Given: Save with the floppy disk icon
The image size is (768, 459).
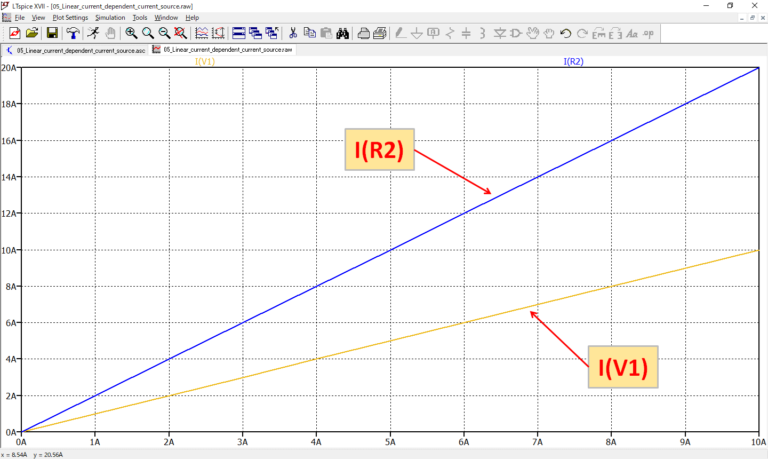Looking at the screenshot, I should click(x=51, y=33).
